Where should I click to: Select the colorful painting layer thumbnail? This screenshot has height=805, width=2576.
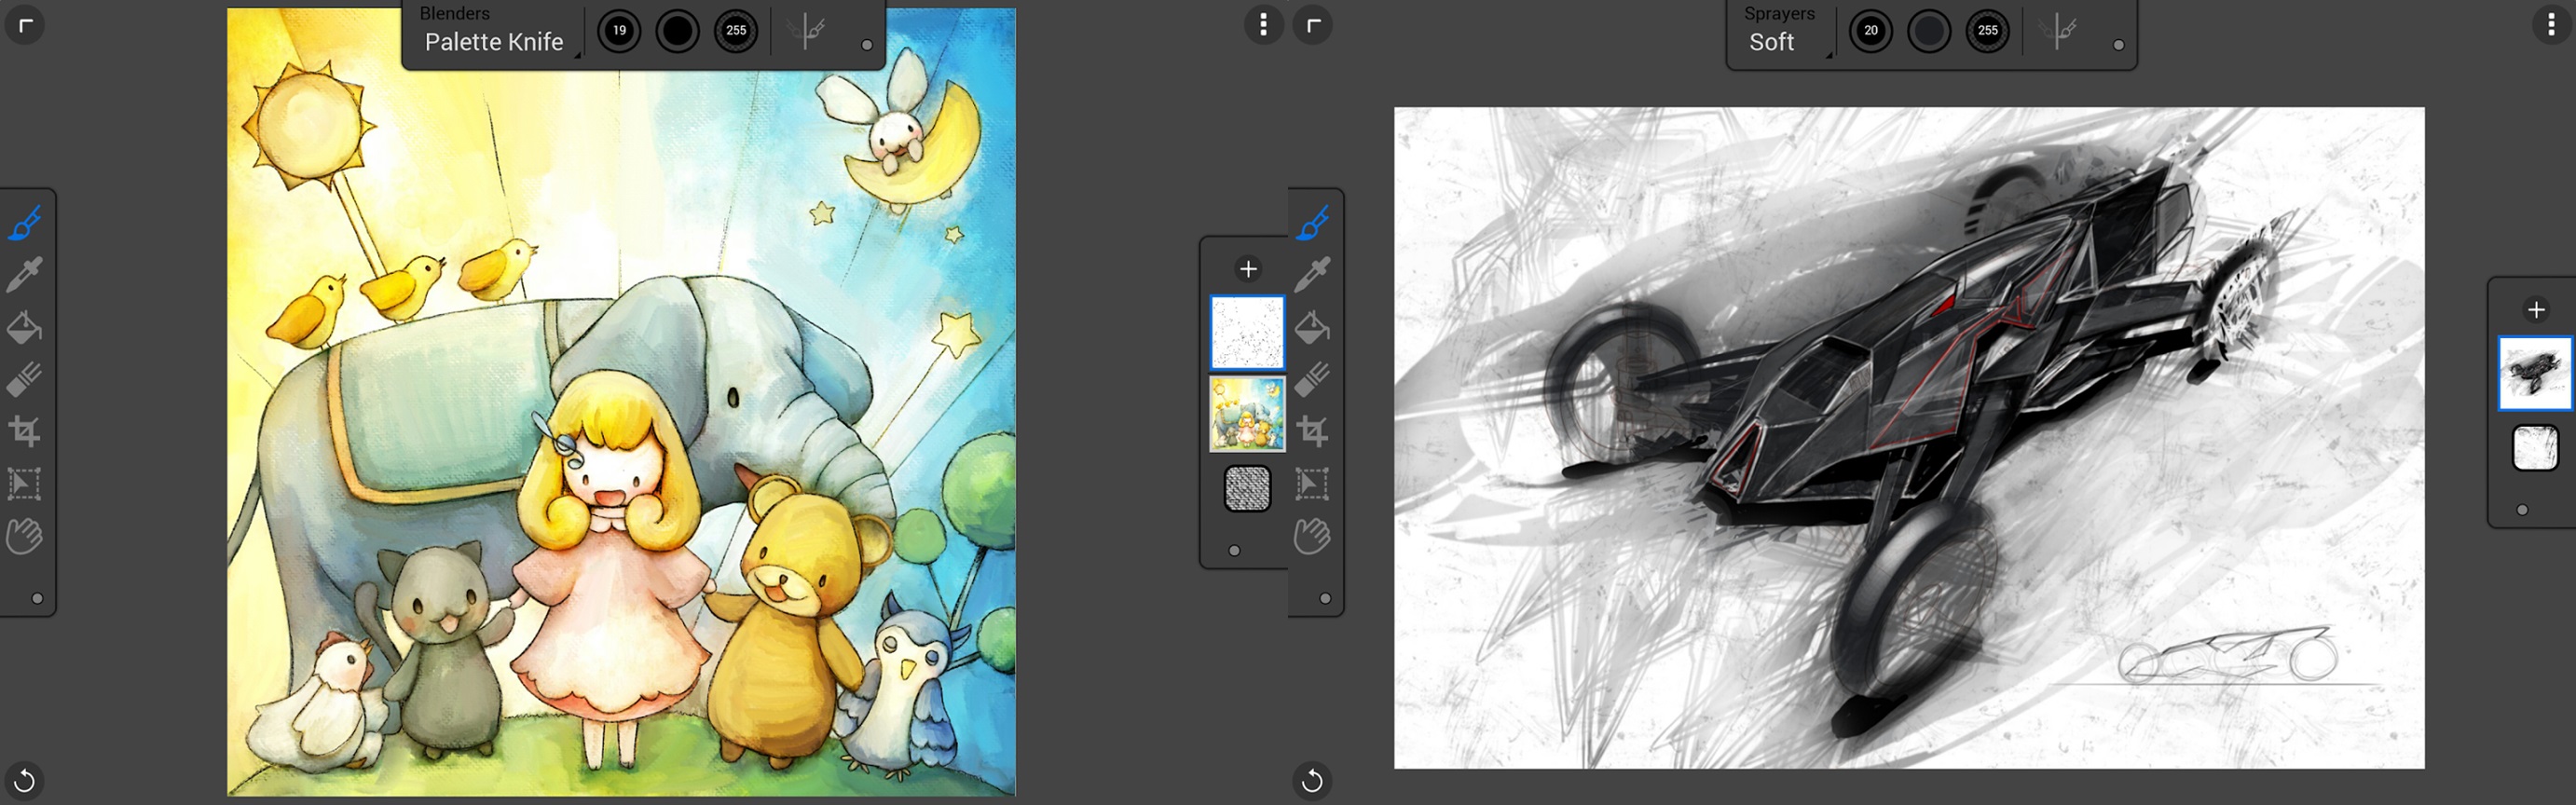click(x=1247, y=414)
